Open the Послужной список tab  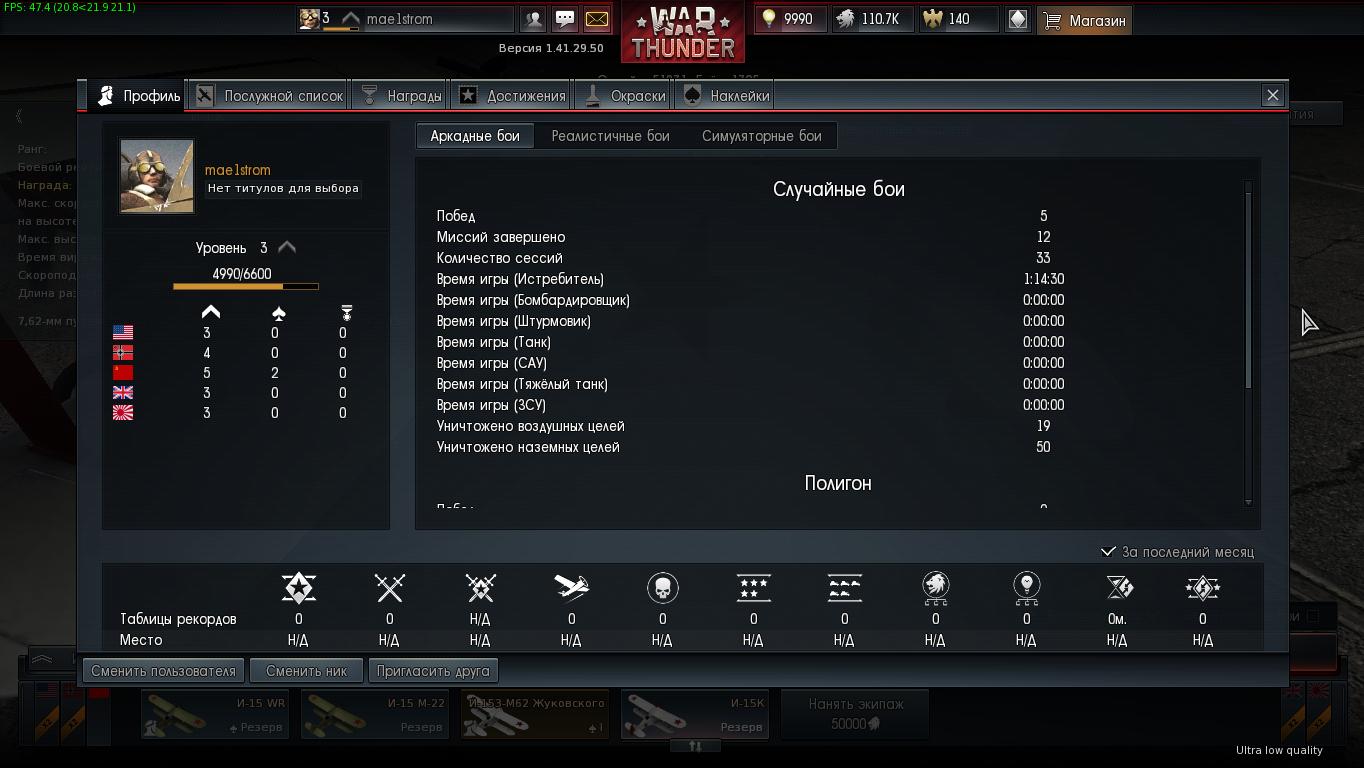click(x=268, y=96)
